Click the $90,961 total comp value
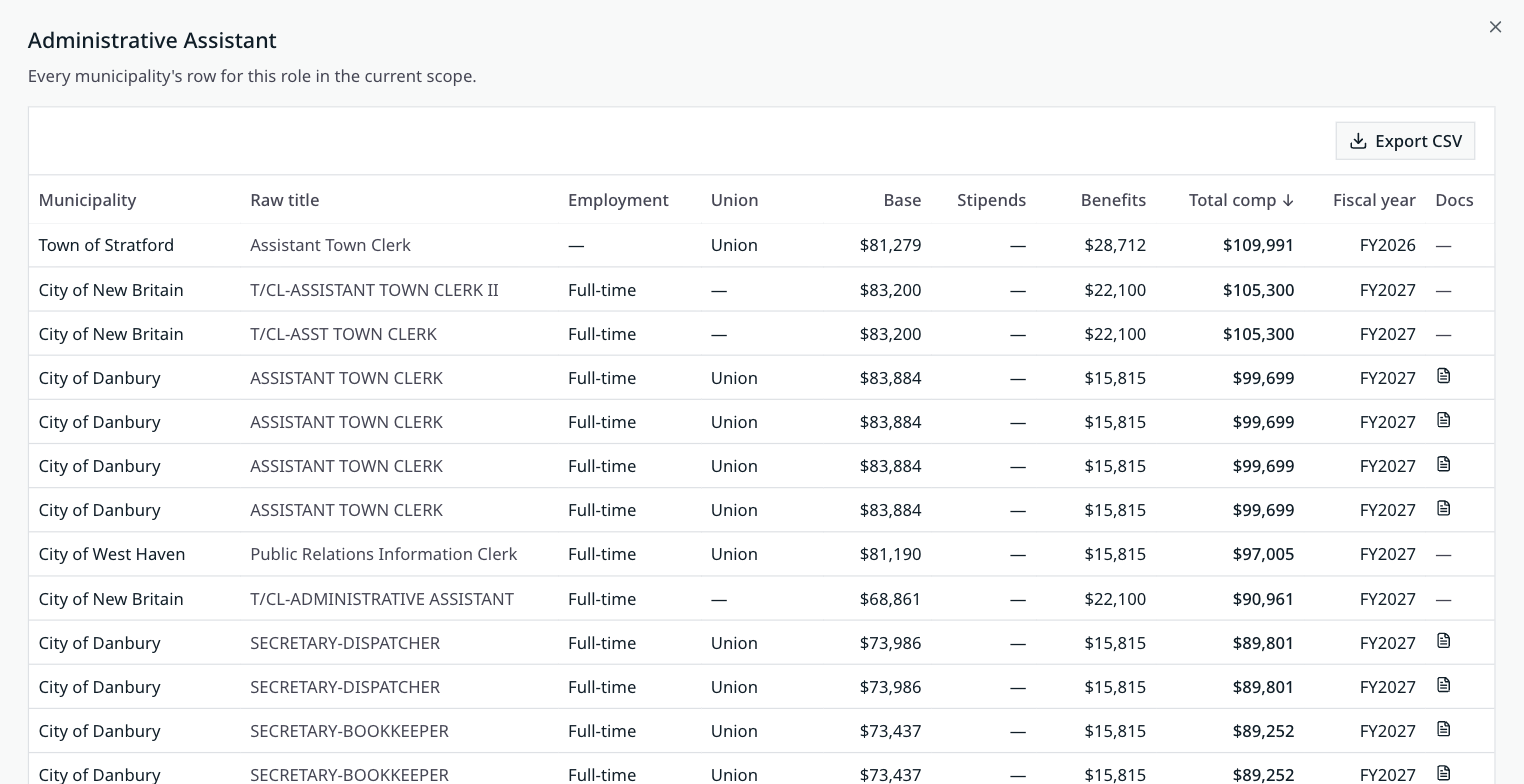The height and width of the screenshot is (784, 1524). click(x=1263, y=599)
